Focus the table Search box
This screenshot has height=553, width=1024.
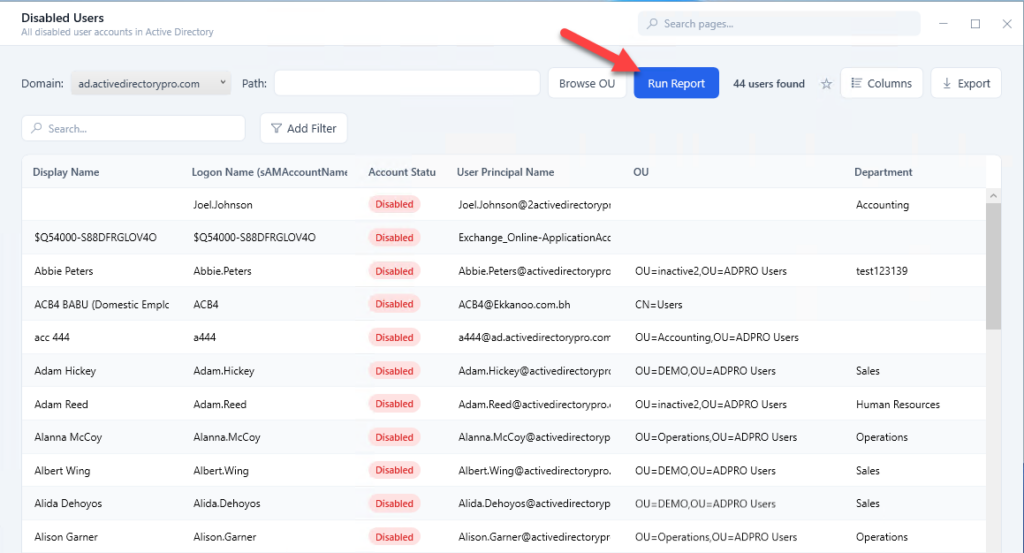(x=134, y=128)
